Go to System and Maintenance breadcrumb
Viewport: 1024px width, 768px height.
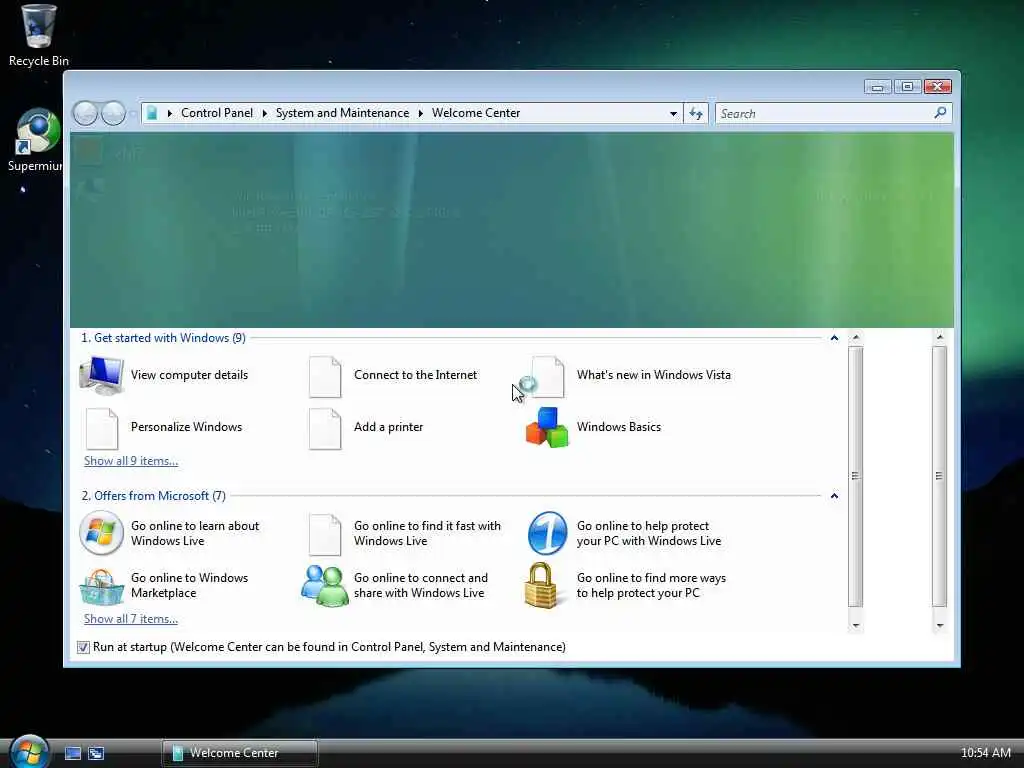[x=342, y=113]
